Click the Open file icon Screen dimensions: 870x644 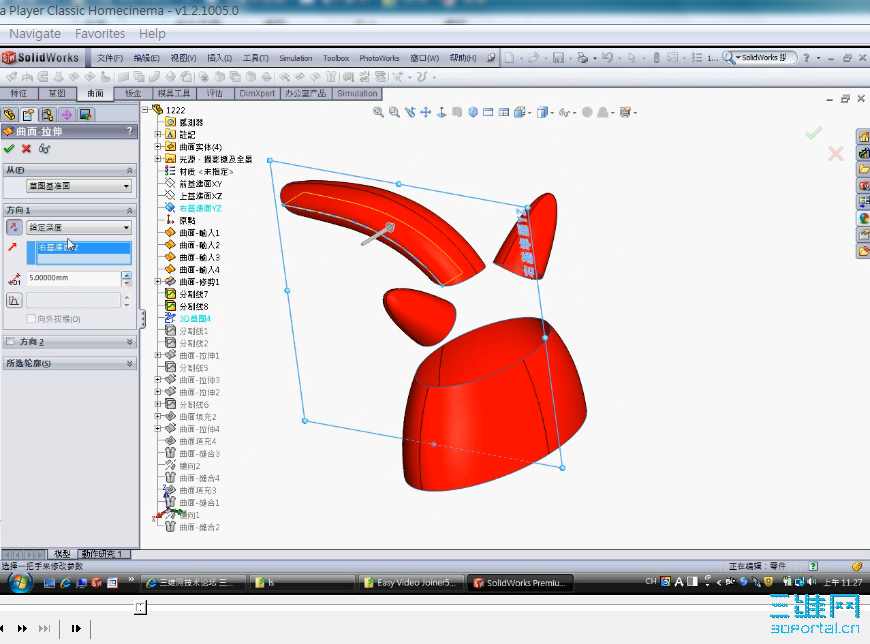(x=534, y=58)
